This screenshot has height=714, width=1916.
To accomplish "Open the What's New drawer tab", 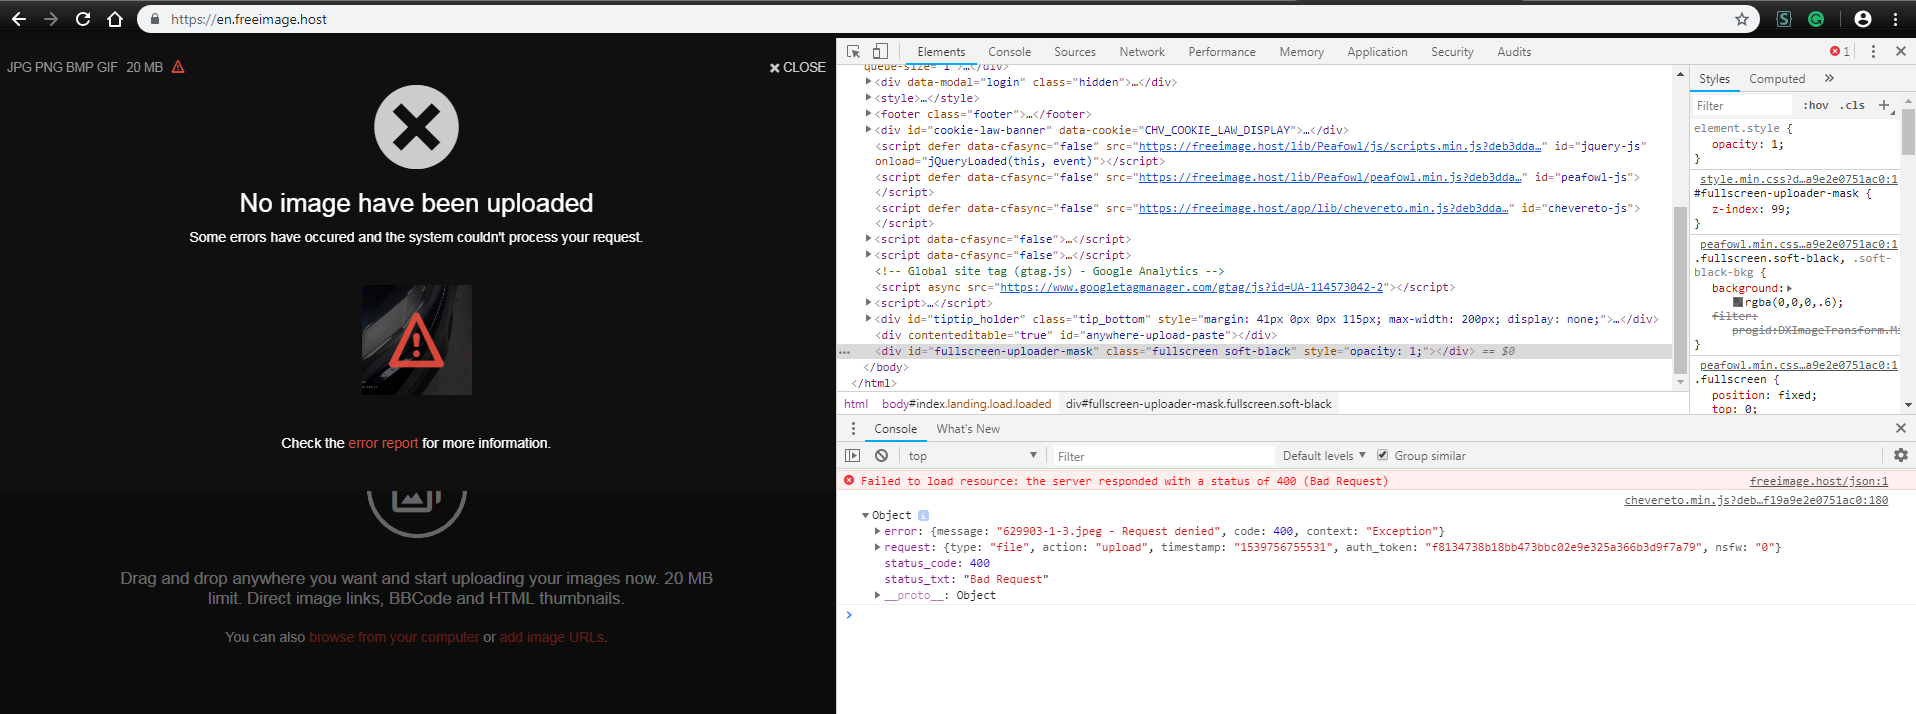I will (968, 429).
